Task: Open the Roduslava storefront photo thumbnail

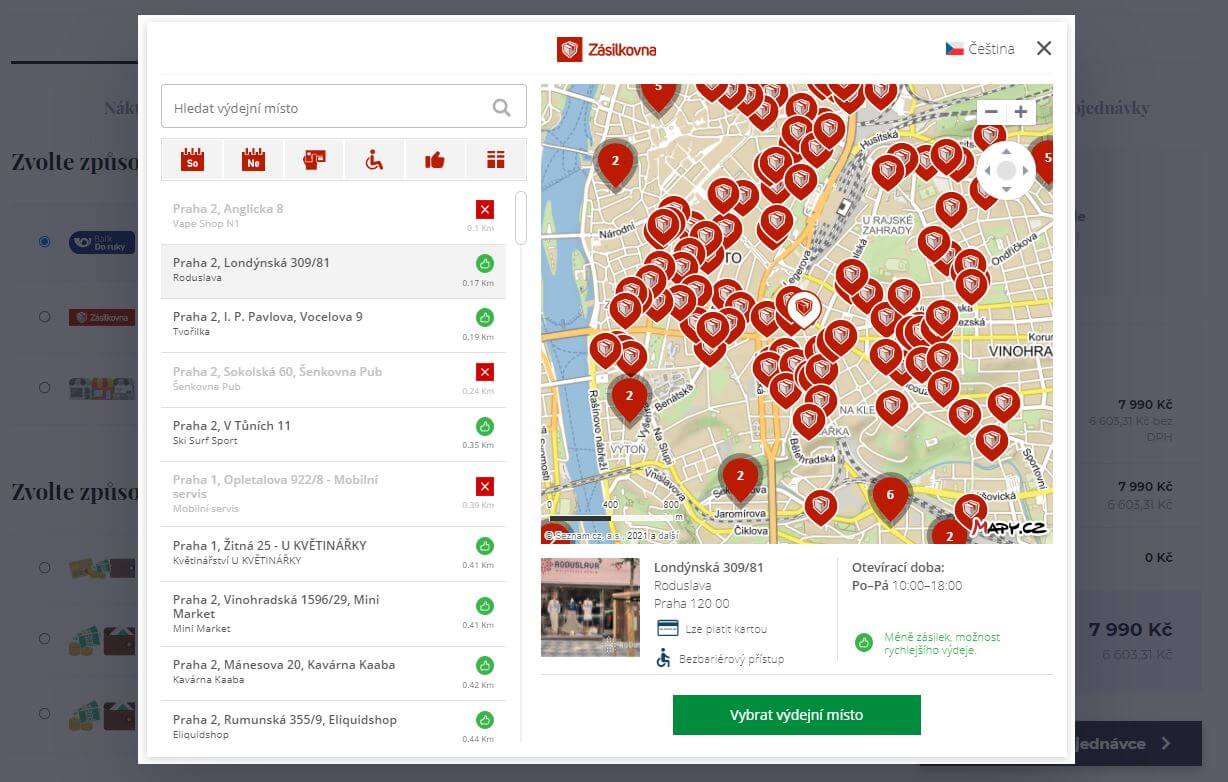Action: coord(590,607)
